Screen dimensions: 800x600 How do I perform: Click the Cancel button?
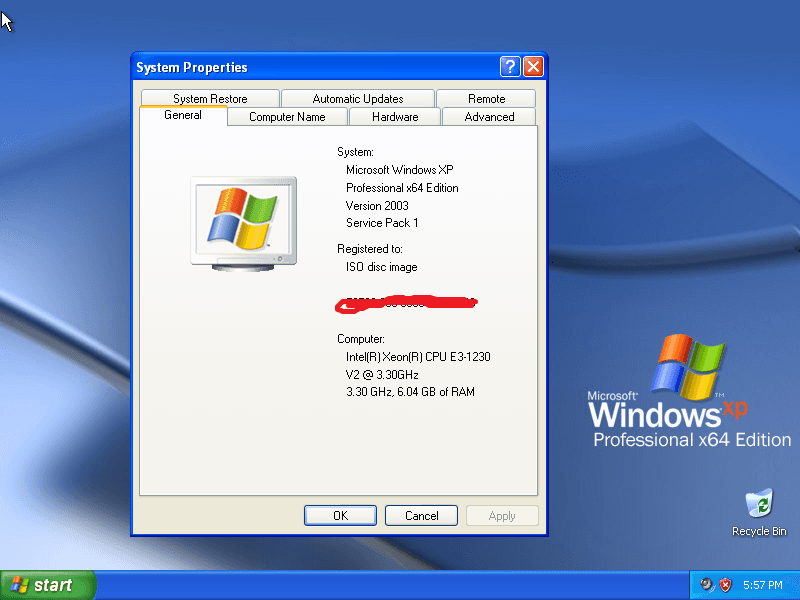coord(421,516)
